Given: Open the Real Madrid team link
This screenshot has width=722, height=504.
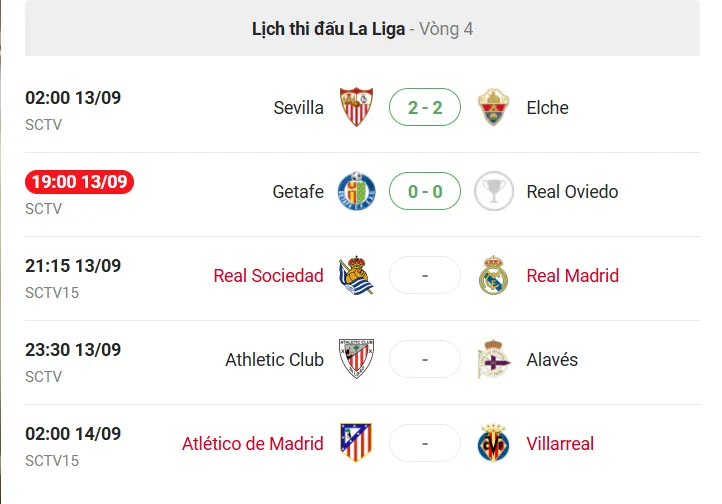Looking at the screenshot, I should (x=572, y=276).
